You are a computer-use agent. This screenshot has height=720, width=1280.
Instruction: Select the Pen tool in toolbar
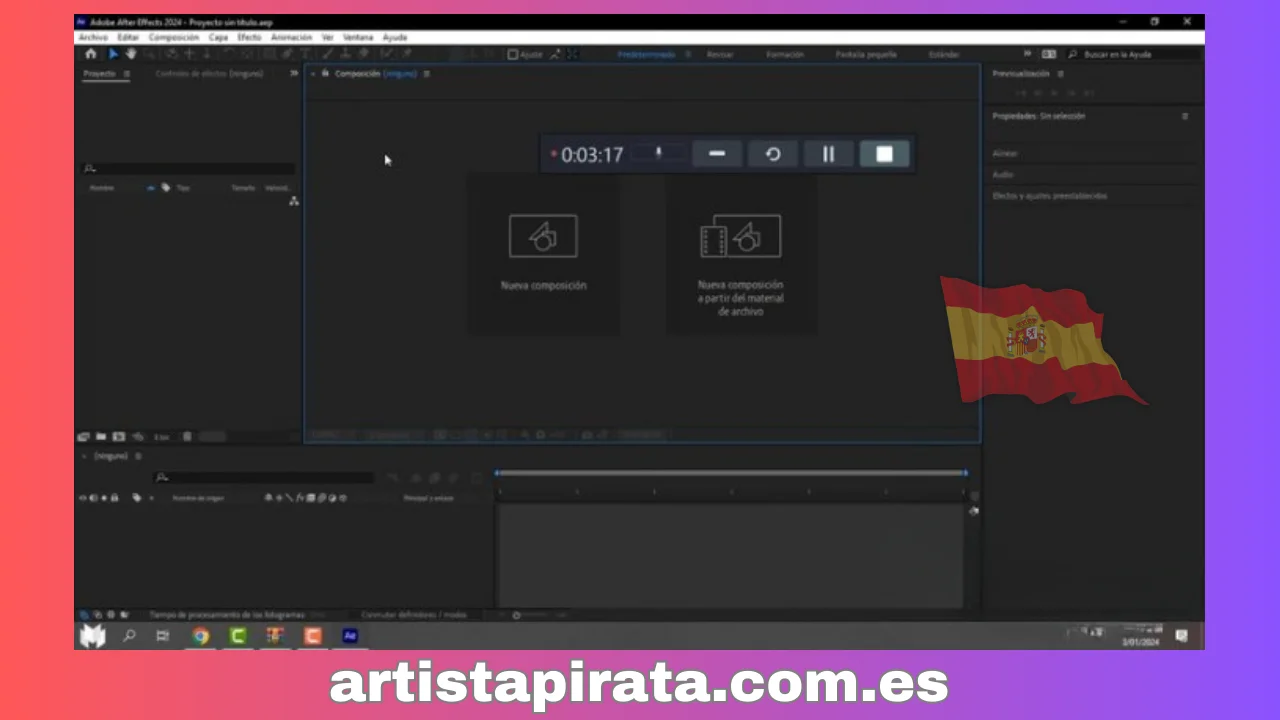coord(287,54)
